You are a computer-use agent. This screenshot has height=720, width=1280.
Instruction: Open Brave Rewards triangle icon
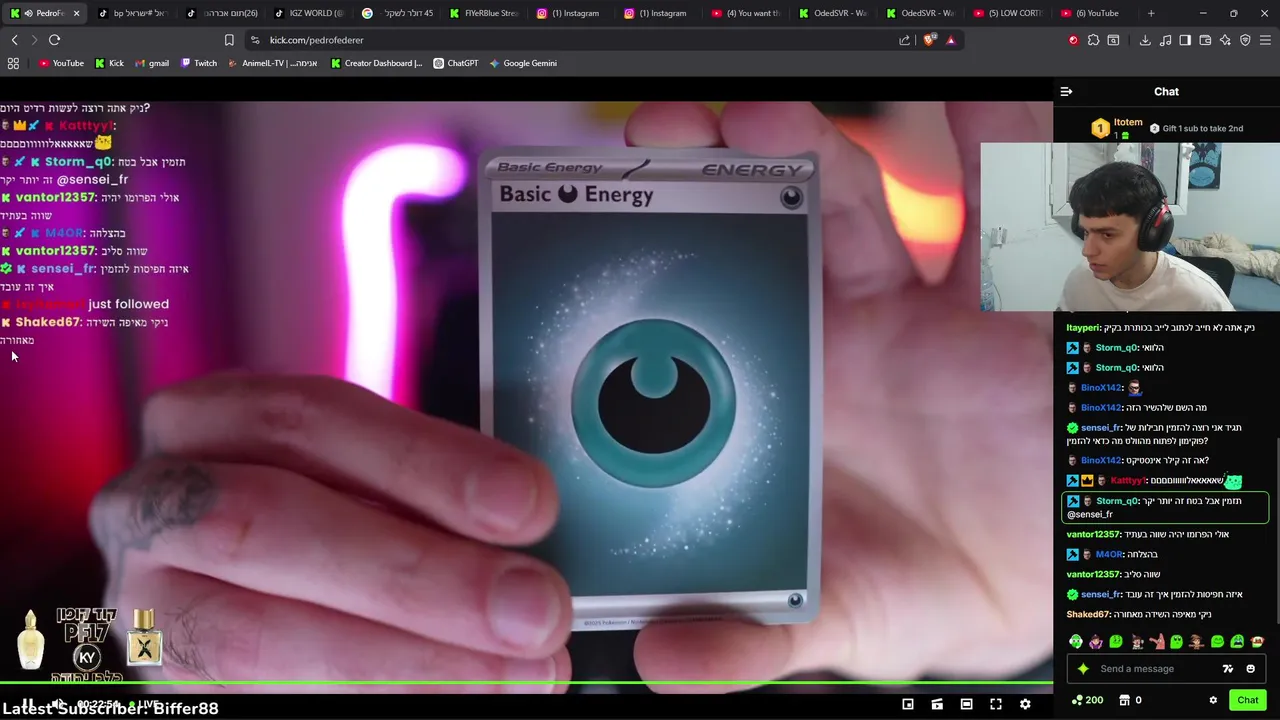pos(950,40)
